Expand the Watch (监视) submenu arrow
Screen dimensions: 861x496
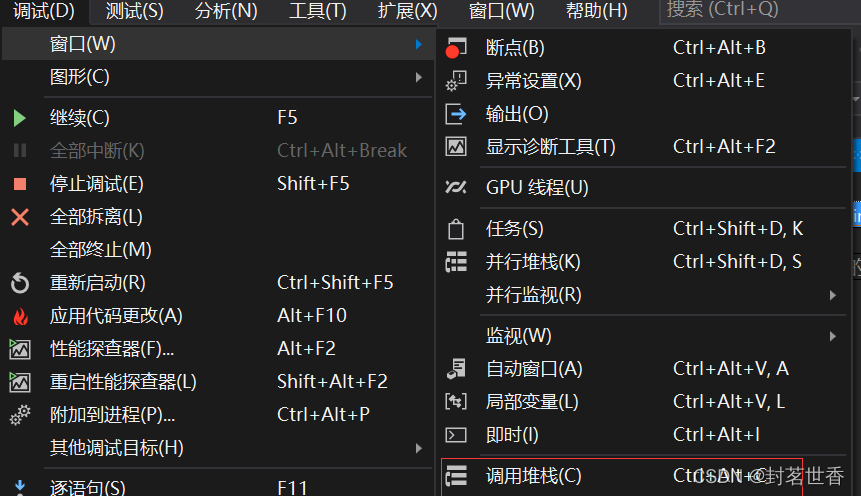tap(832, 335)
